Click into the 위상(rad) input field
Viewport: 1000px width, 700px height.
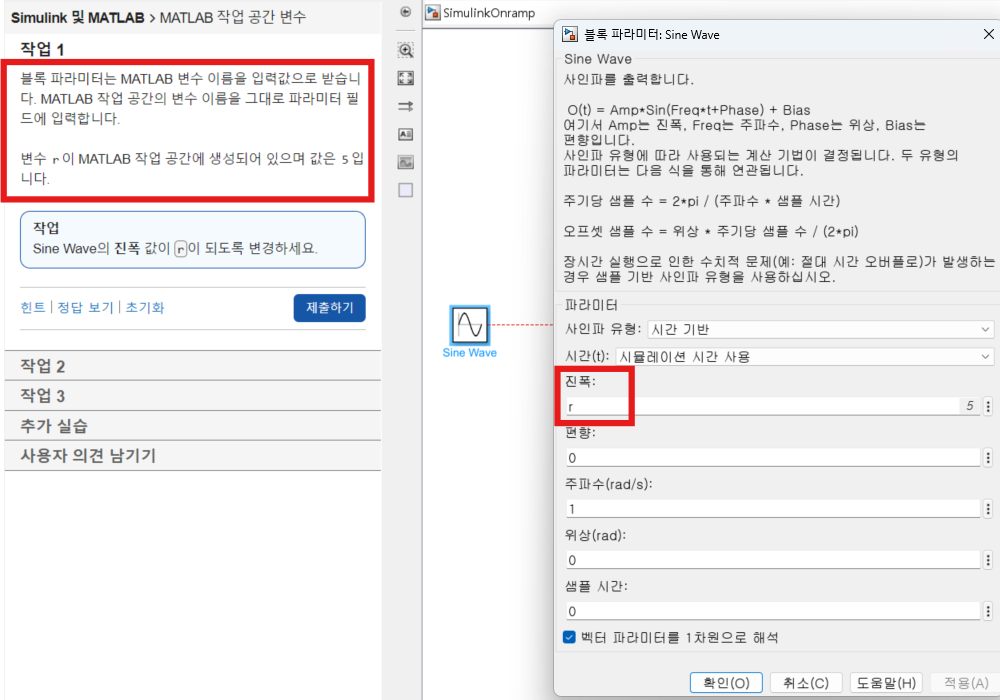pos(773,560)
